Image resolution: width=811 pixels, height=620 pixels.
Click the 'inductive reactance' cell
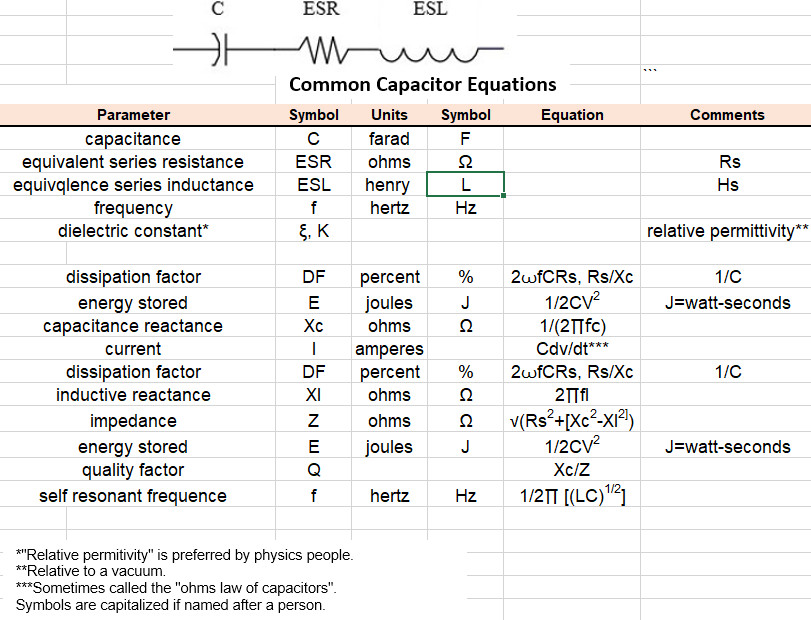click(x=138, y=395)
